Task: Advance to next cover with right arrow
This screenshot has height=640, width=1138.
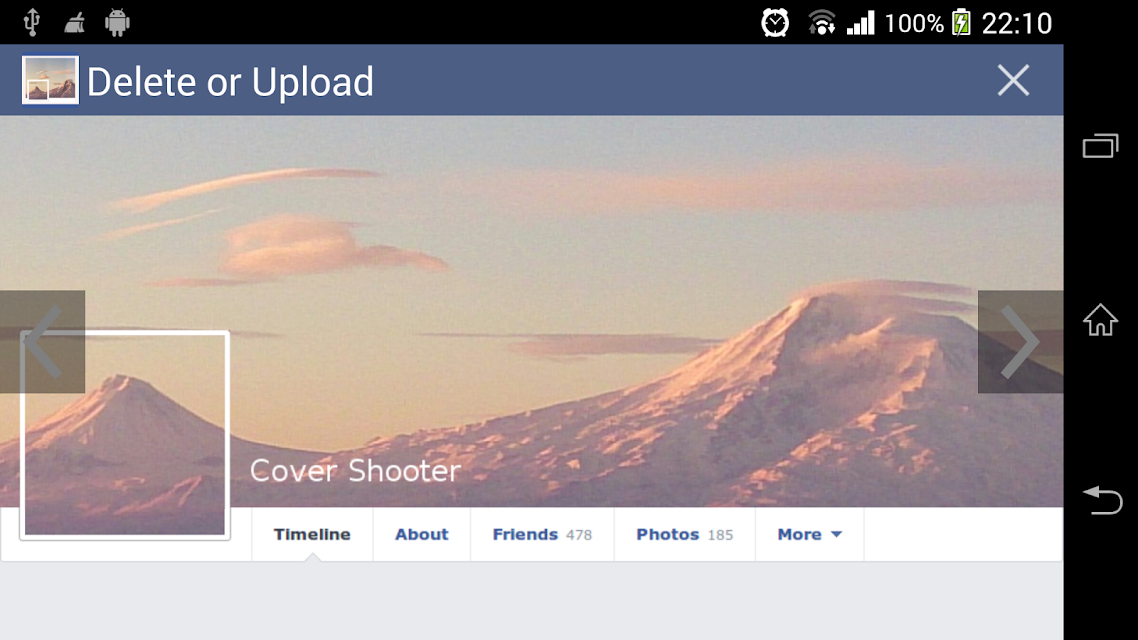Action: (1020, 342)
